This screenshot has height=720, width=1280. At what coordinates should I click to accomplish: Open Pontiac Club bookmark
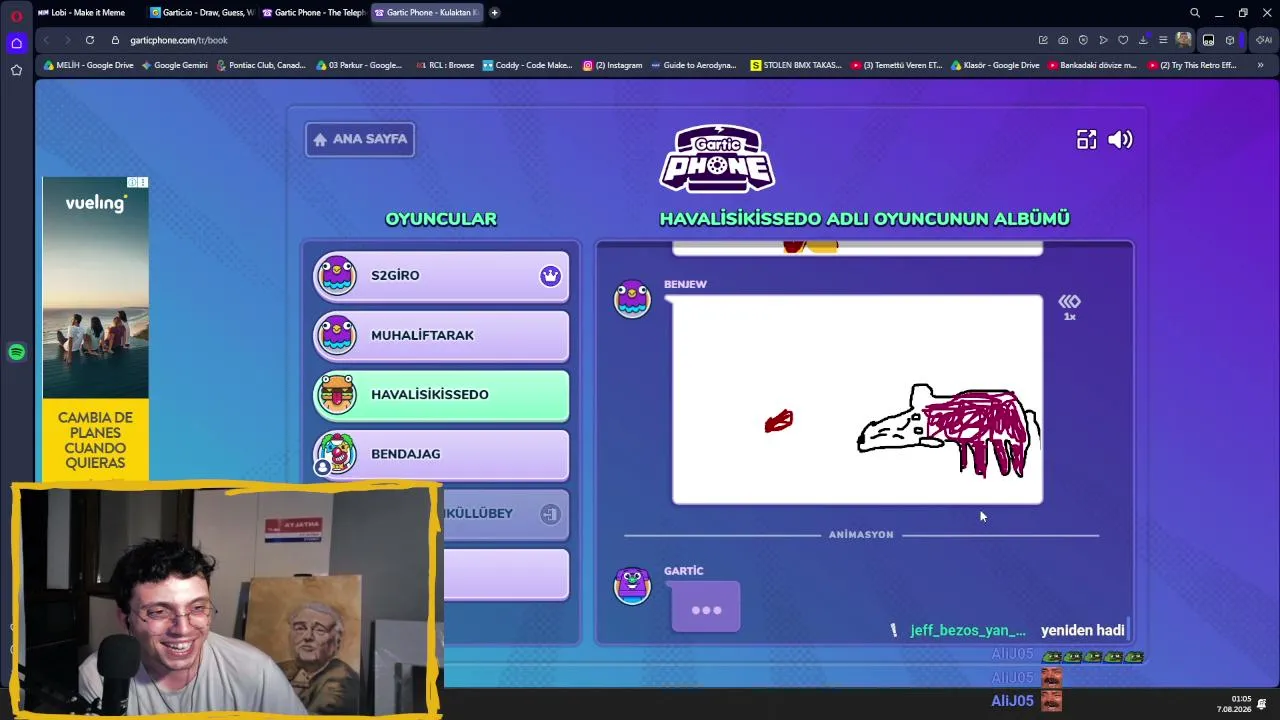pos(261,65)
